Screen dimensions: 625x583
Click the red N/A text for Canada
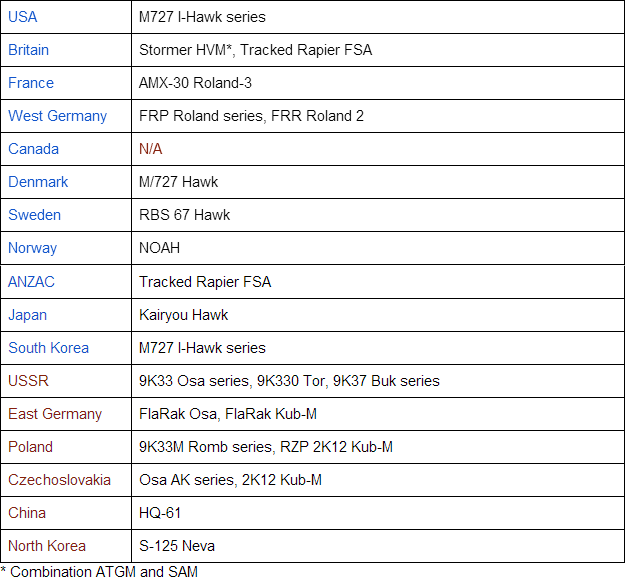(x=150, y=149)
